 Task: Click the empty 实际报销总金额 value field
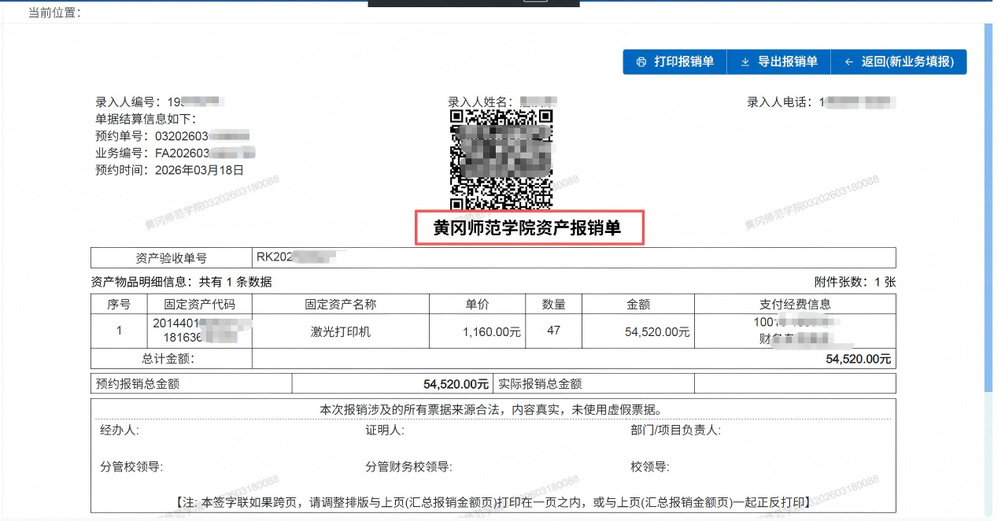pyautogui.click(x=795, y=383)
